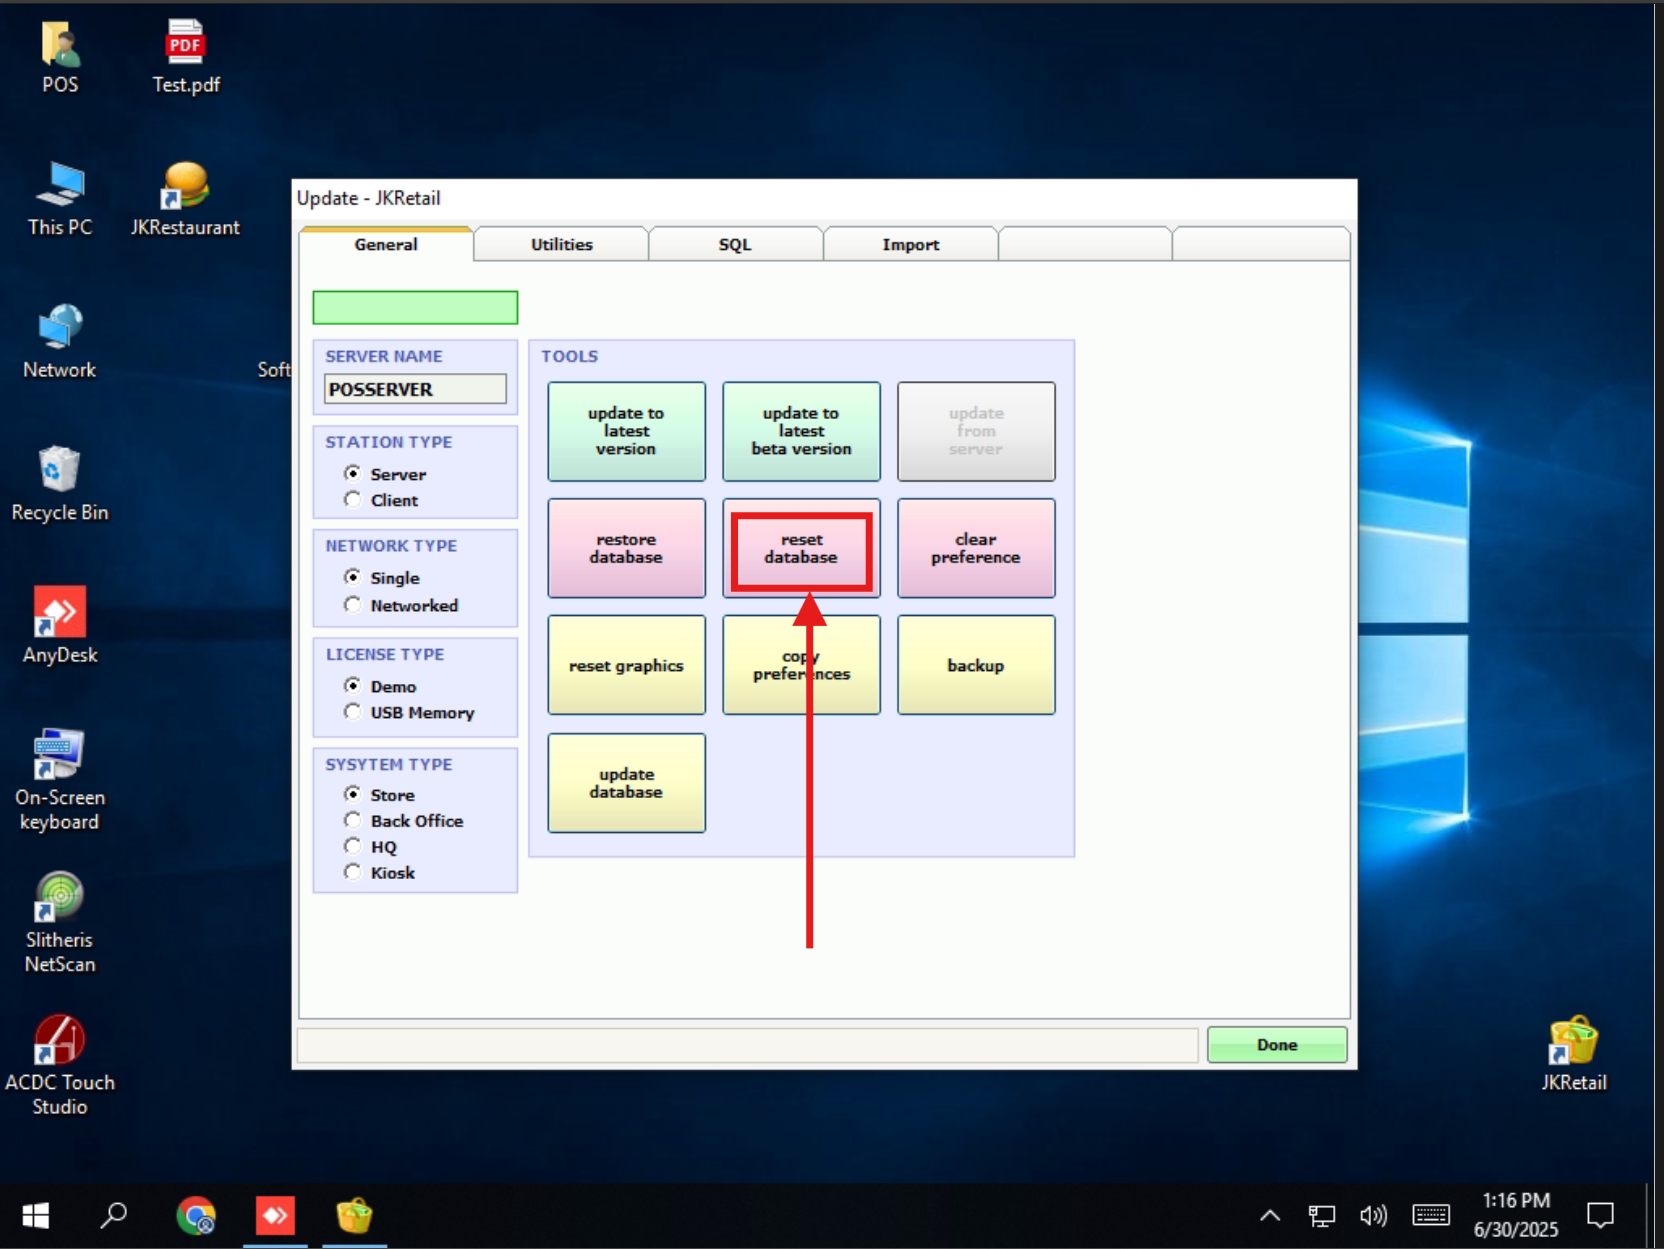1664x1249 pixels.
Task: Click the reset database button
Action: click(801, 548)
